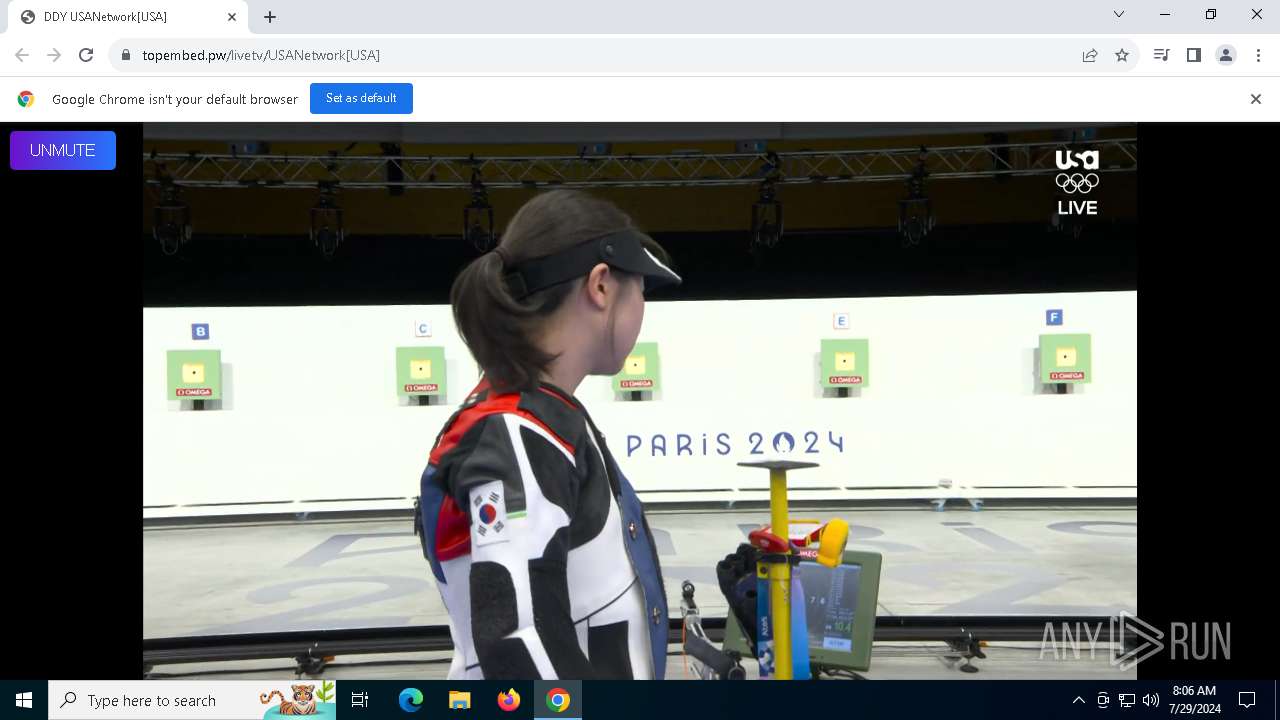View site information lock icon
The image size is (1280, 720).
[x=126, y=55]
